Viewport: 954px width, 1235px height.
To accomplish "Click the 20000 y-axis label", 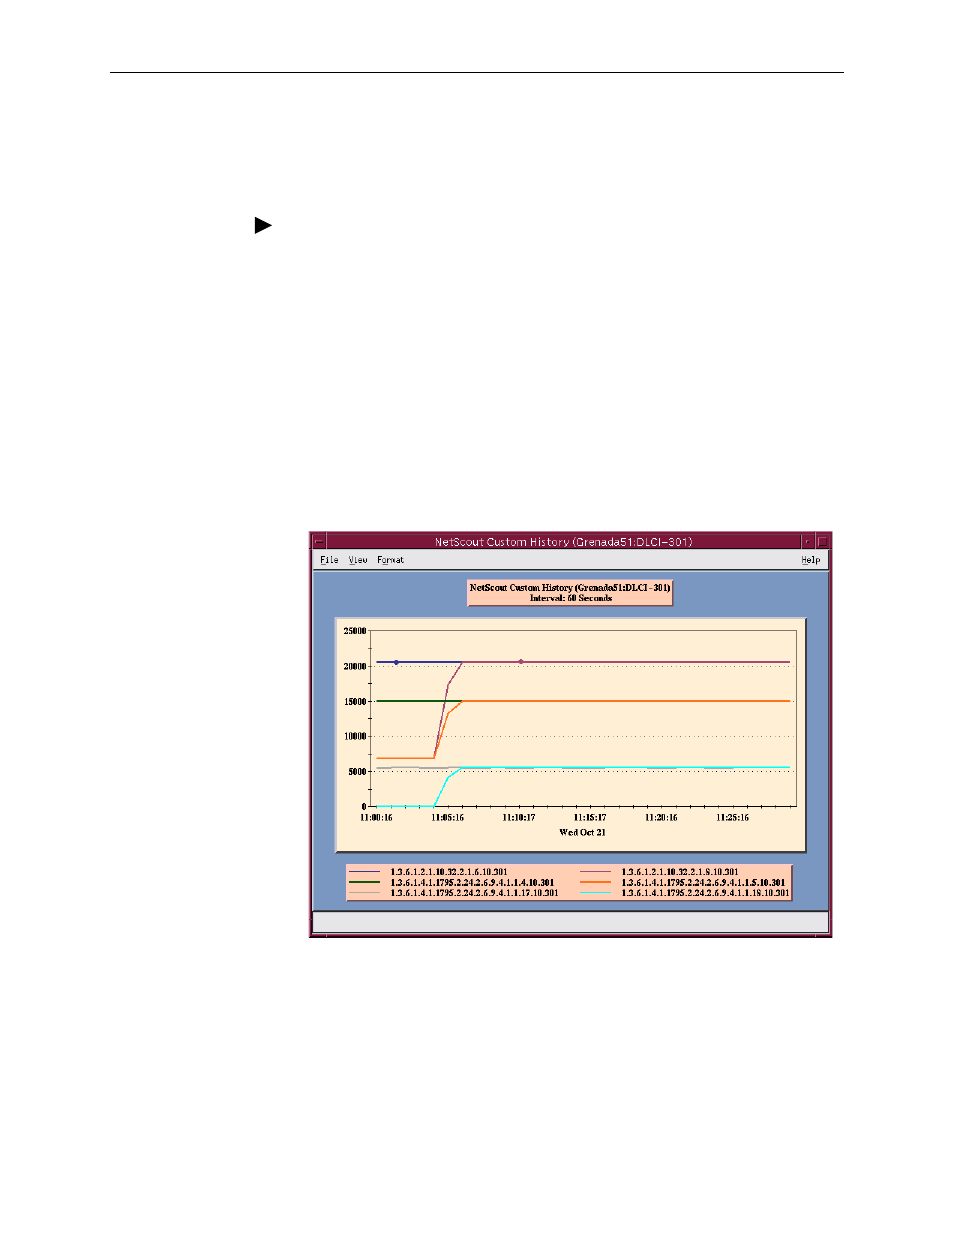I will tap(355, 666).
